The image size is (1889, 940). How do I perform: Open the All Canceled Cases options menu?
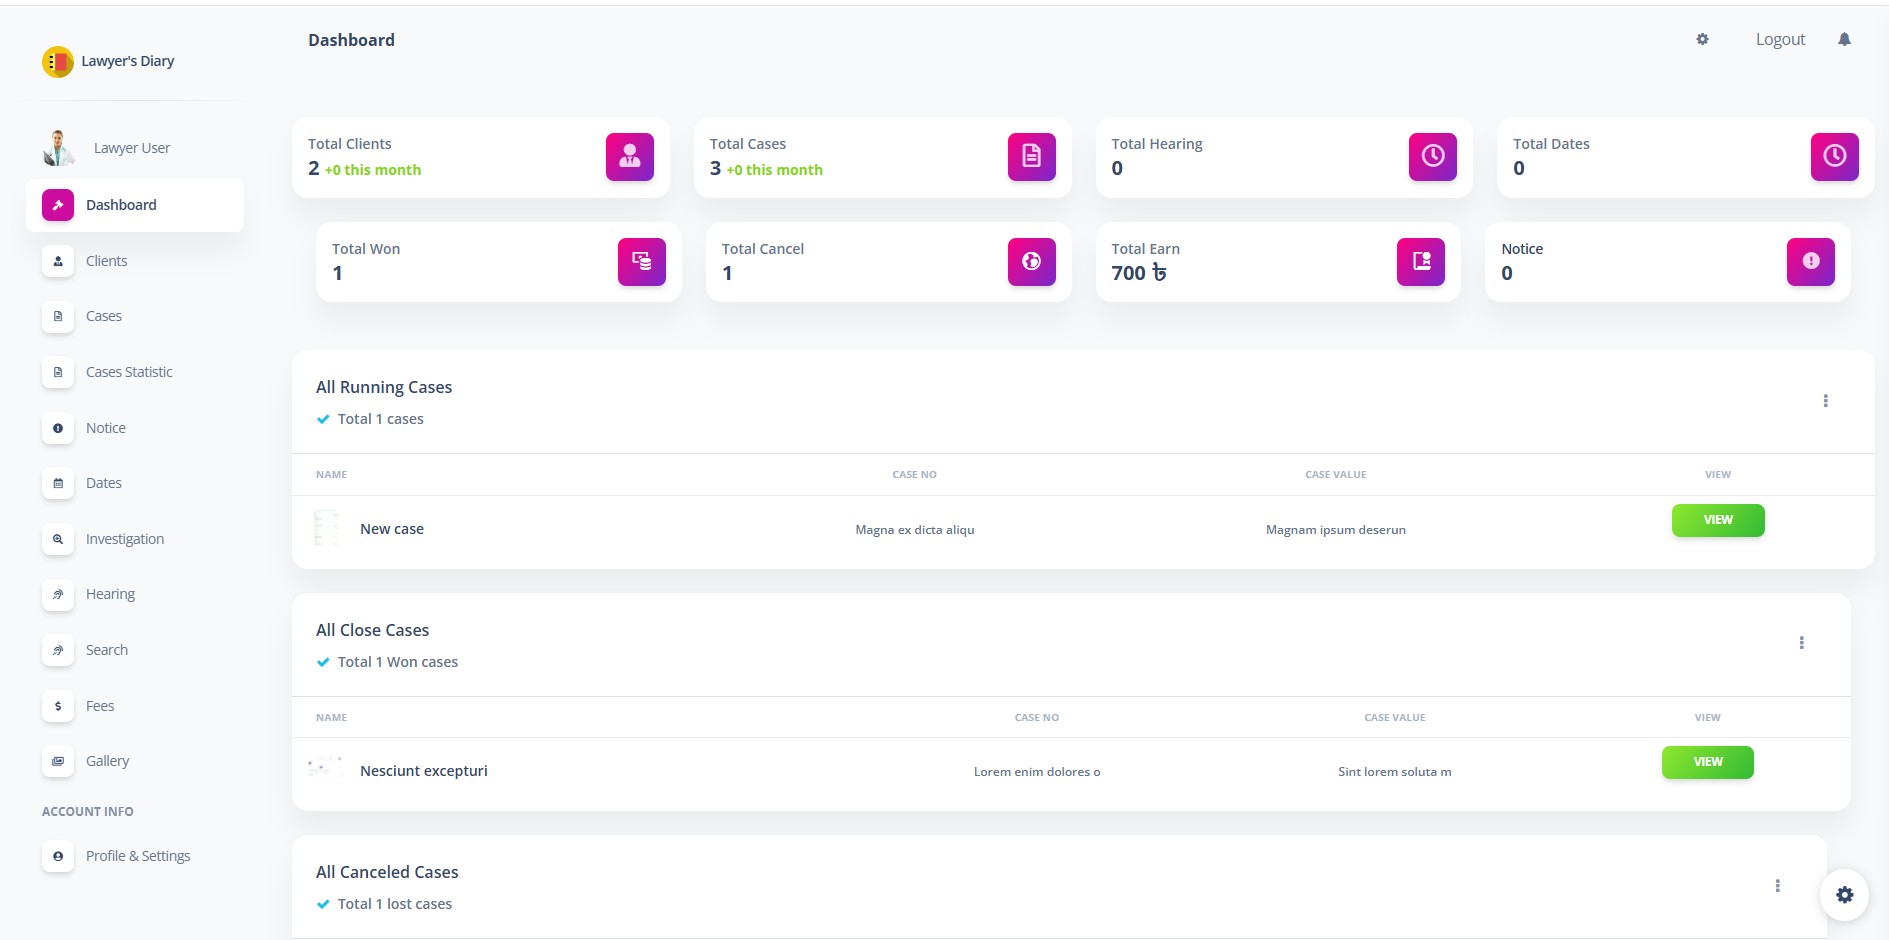[x=1778, y=885]
